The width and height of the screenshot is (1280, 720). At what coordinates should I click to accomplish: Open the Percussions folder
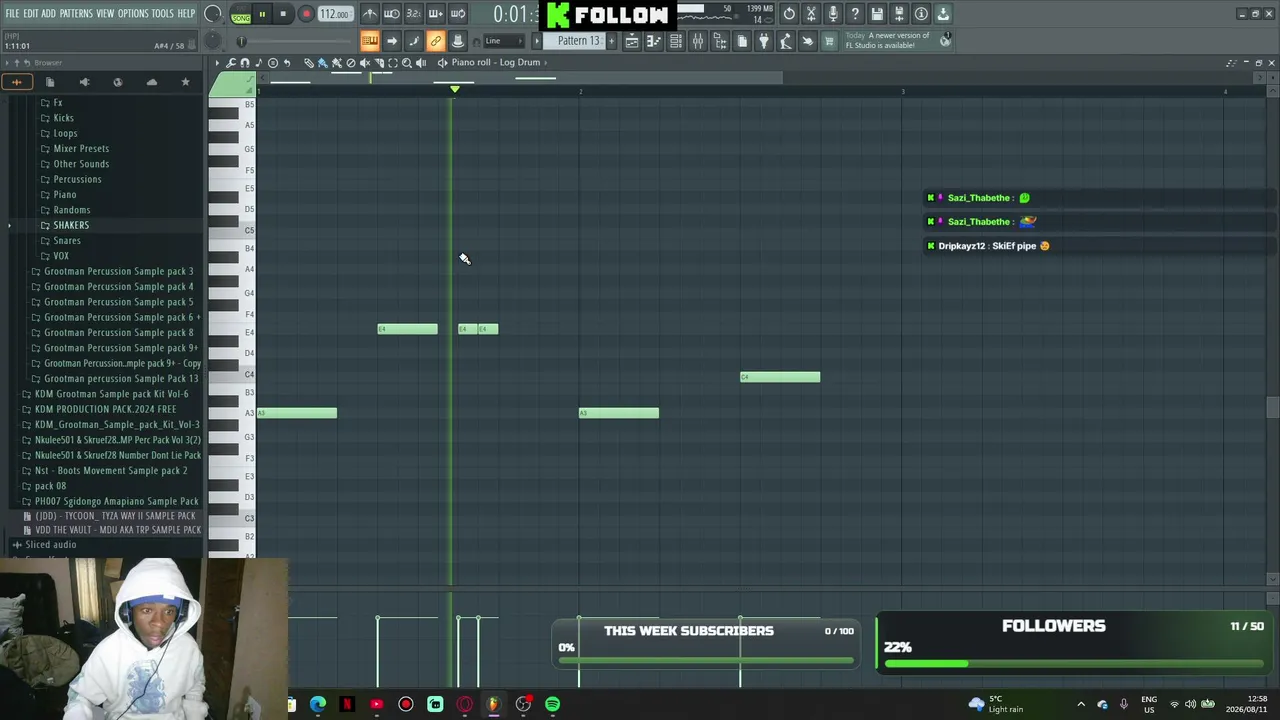point(77,179)
